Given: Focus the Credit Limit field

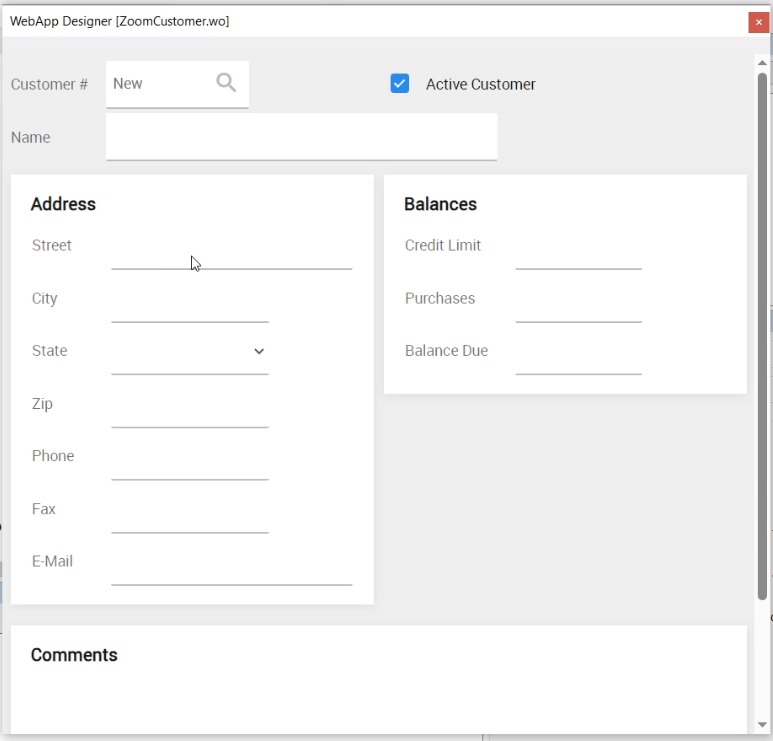Looking at the screenshot, I should pos(578,254).
